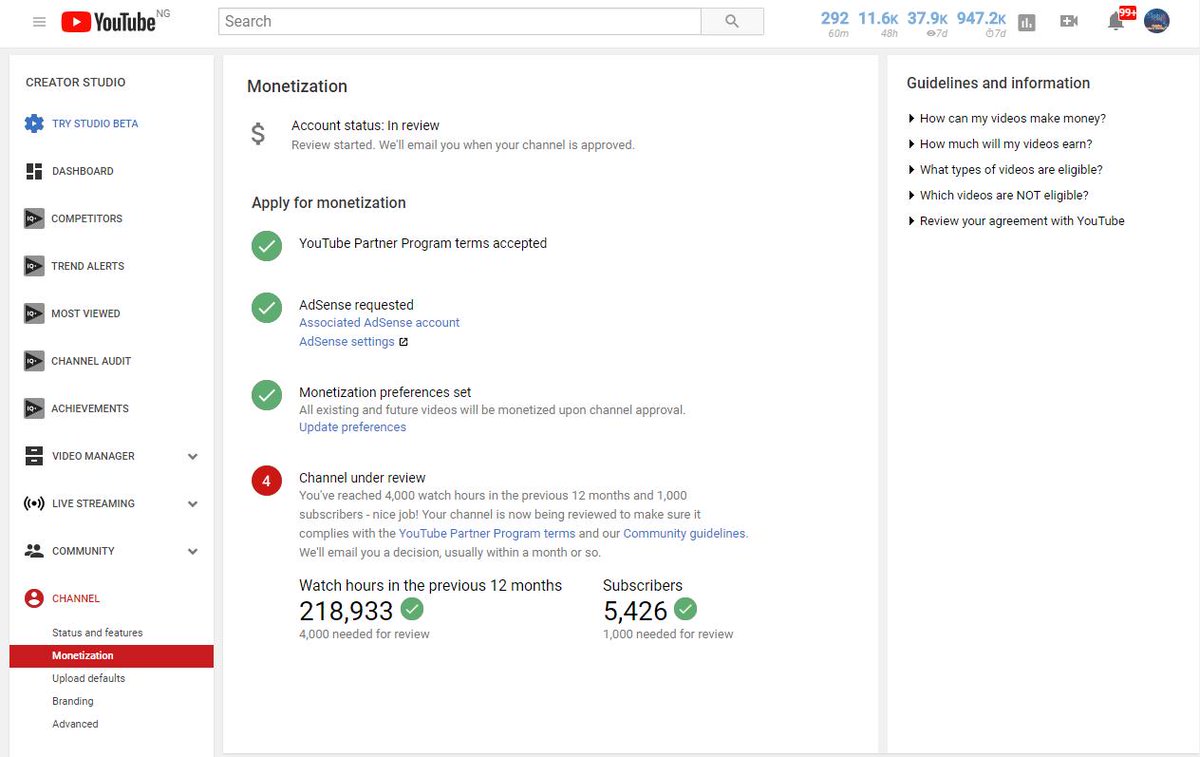Screen dimensions: 1200x757
Task: Click the 947.2K 7d stat
Action: (x=981, y=23)
